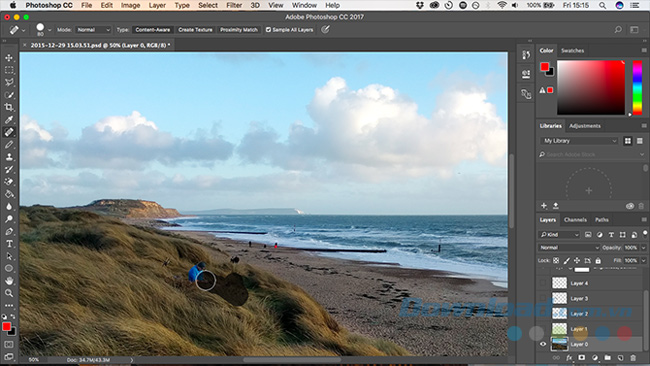This screenshot has width=650, height=366.
Task: Click the delete layer trash icon
Action: click(x=633, y=358)
